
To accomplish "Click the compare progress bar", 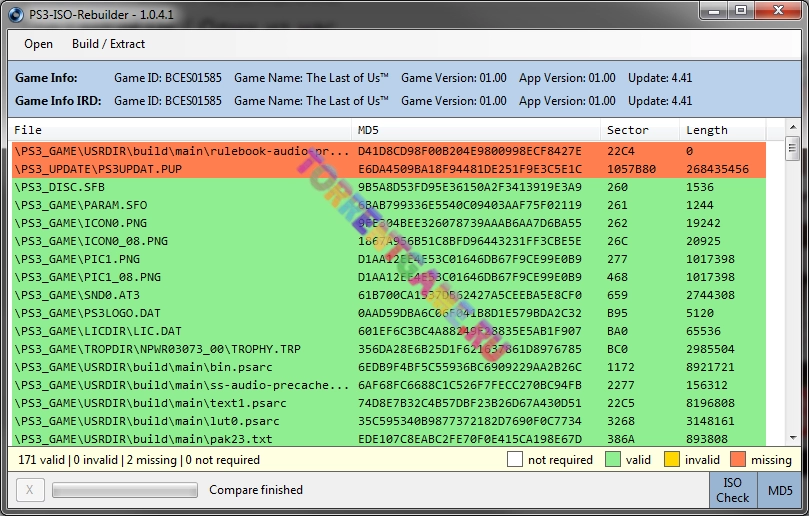I will [x=124, y=490].
